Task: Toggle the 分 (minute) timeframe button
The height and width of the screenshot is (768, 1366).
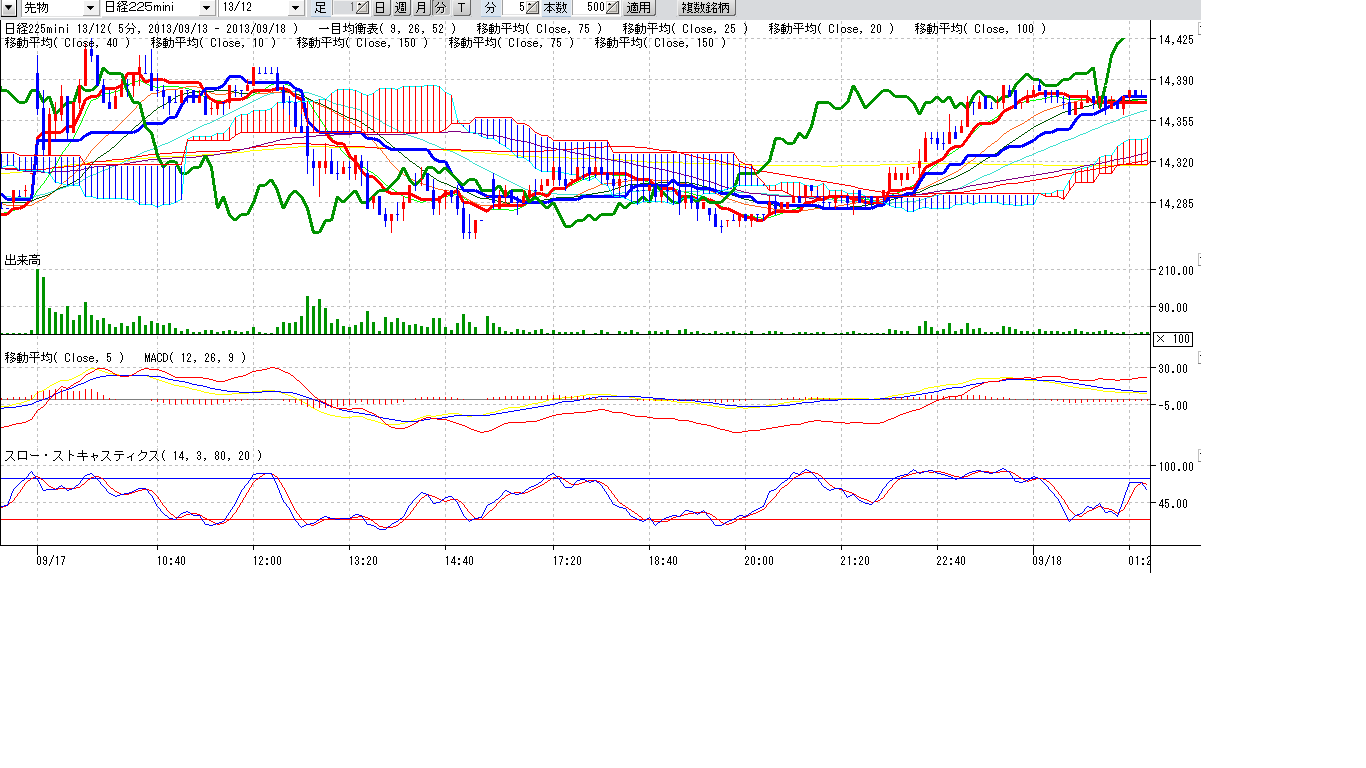Action: point(440,7)
